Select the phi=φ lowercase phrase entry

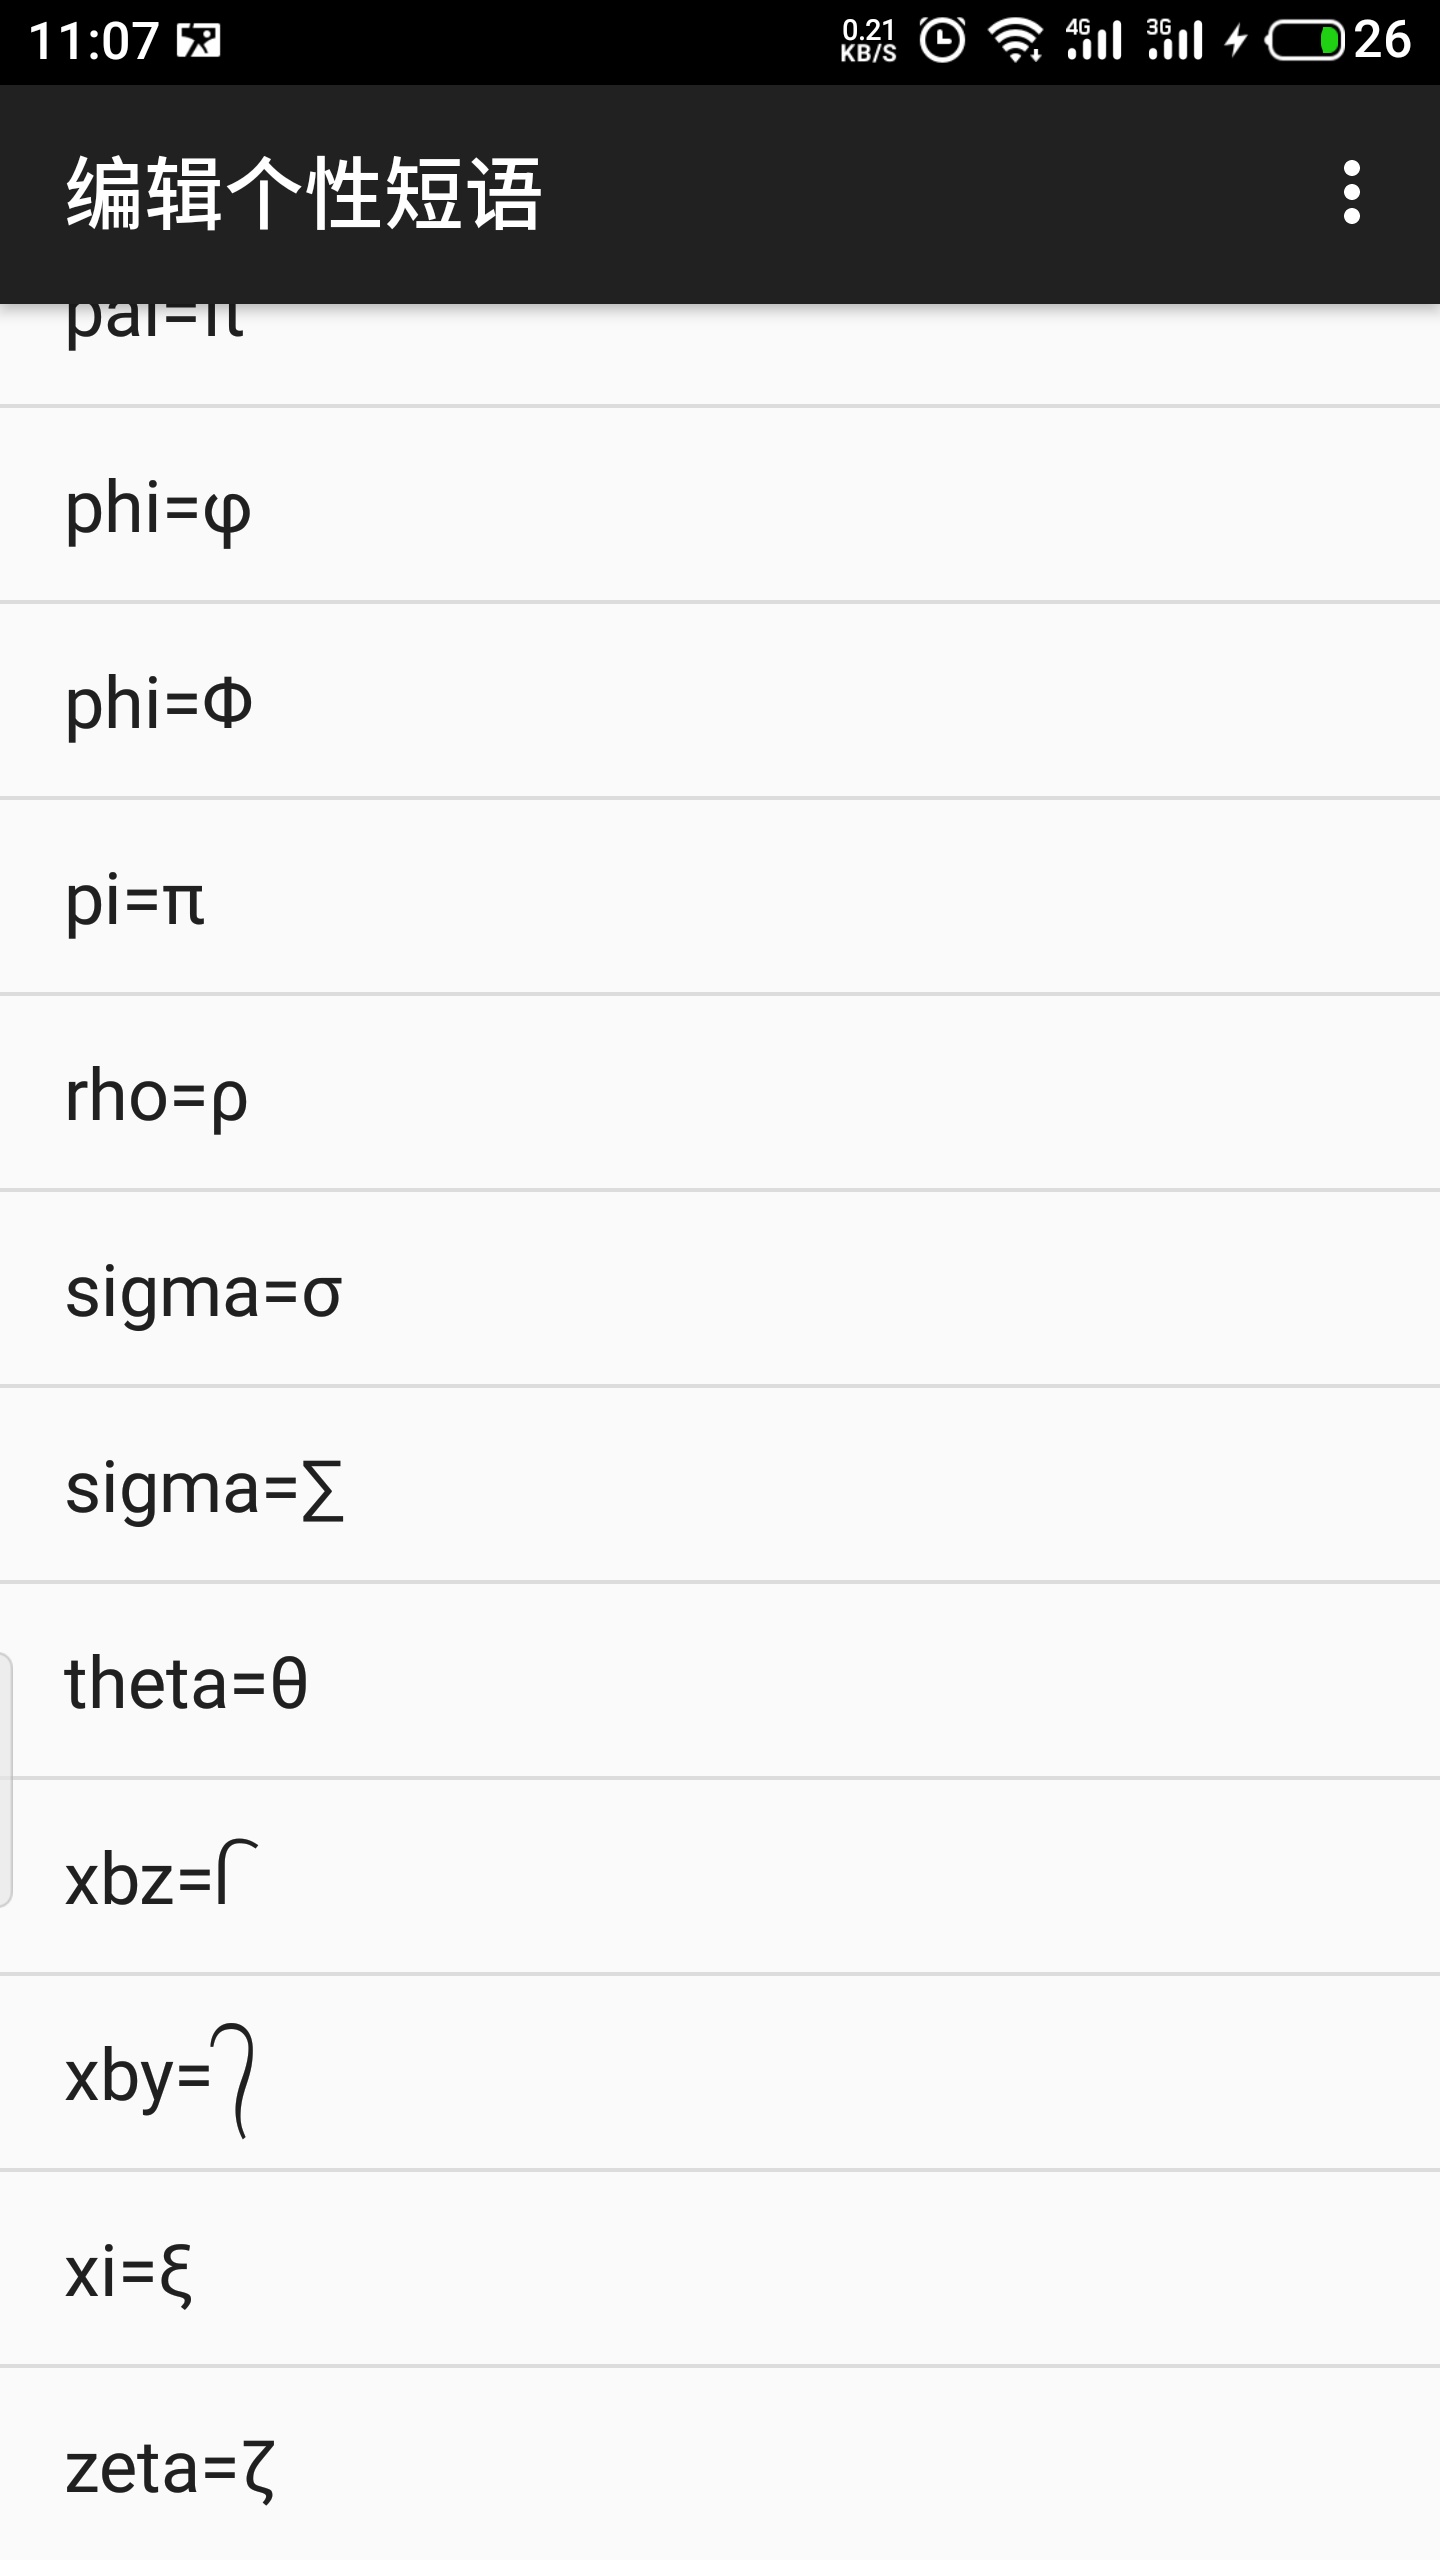pos(720,505)
